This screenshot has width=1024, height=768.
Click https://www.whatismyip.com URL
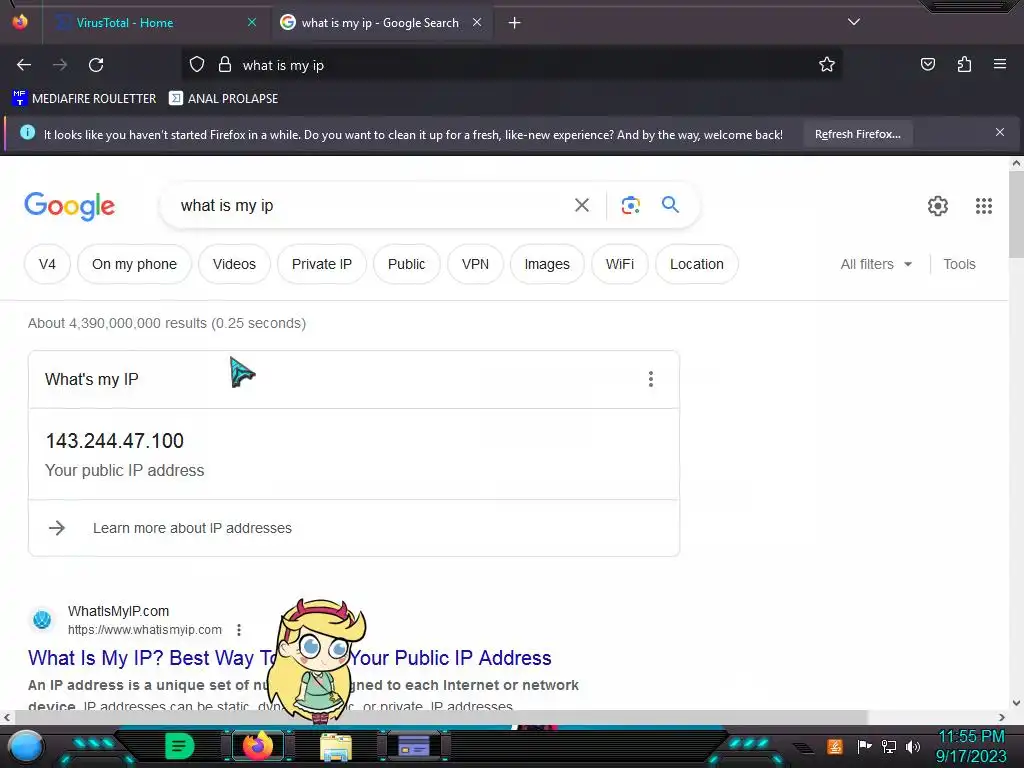click(x=145, y=630)
